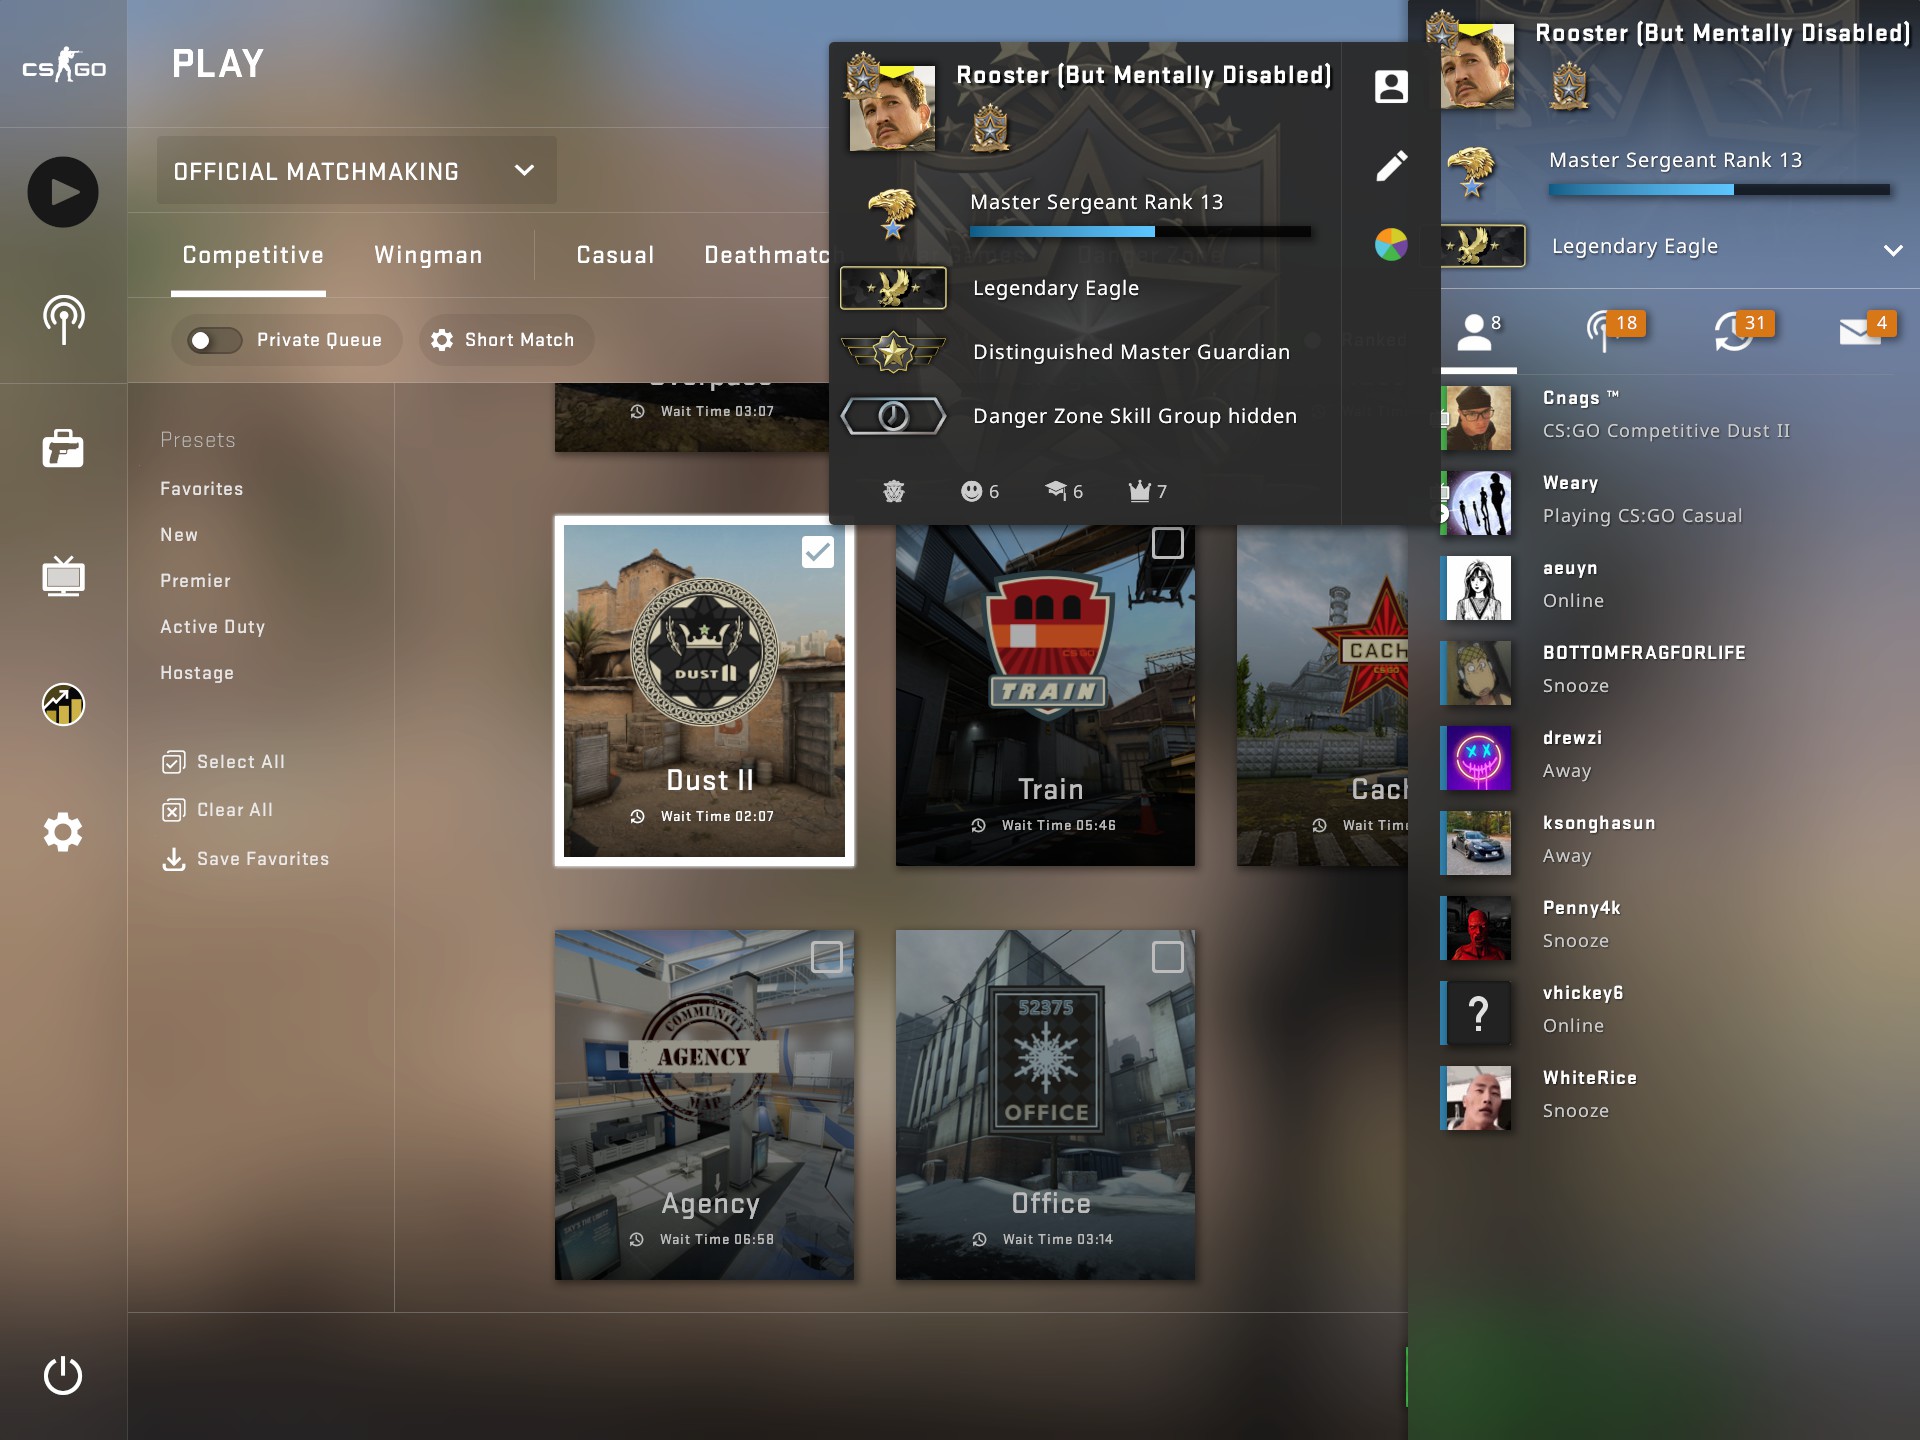Open the color wheel icon

(x=1391, y=244)
